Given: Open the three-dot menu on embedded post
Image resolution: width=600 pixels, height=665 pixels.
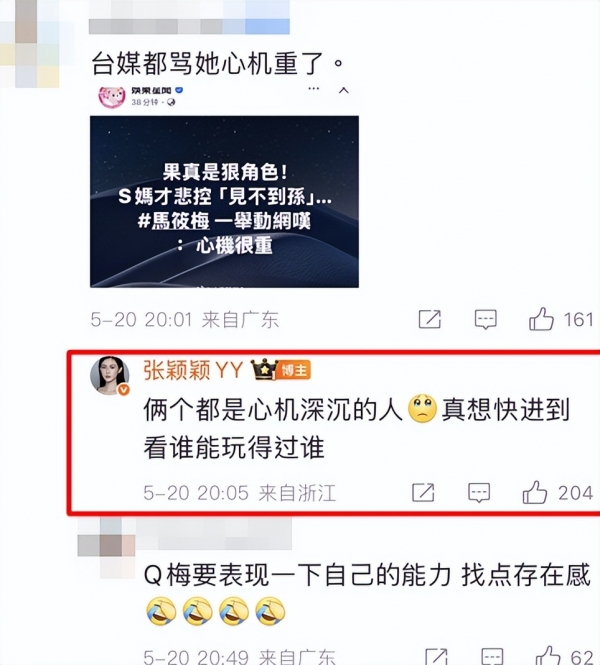Looking at the screenshot, I should pos(313,89).
